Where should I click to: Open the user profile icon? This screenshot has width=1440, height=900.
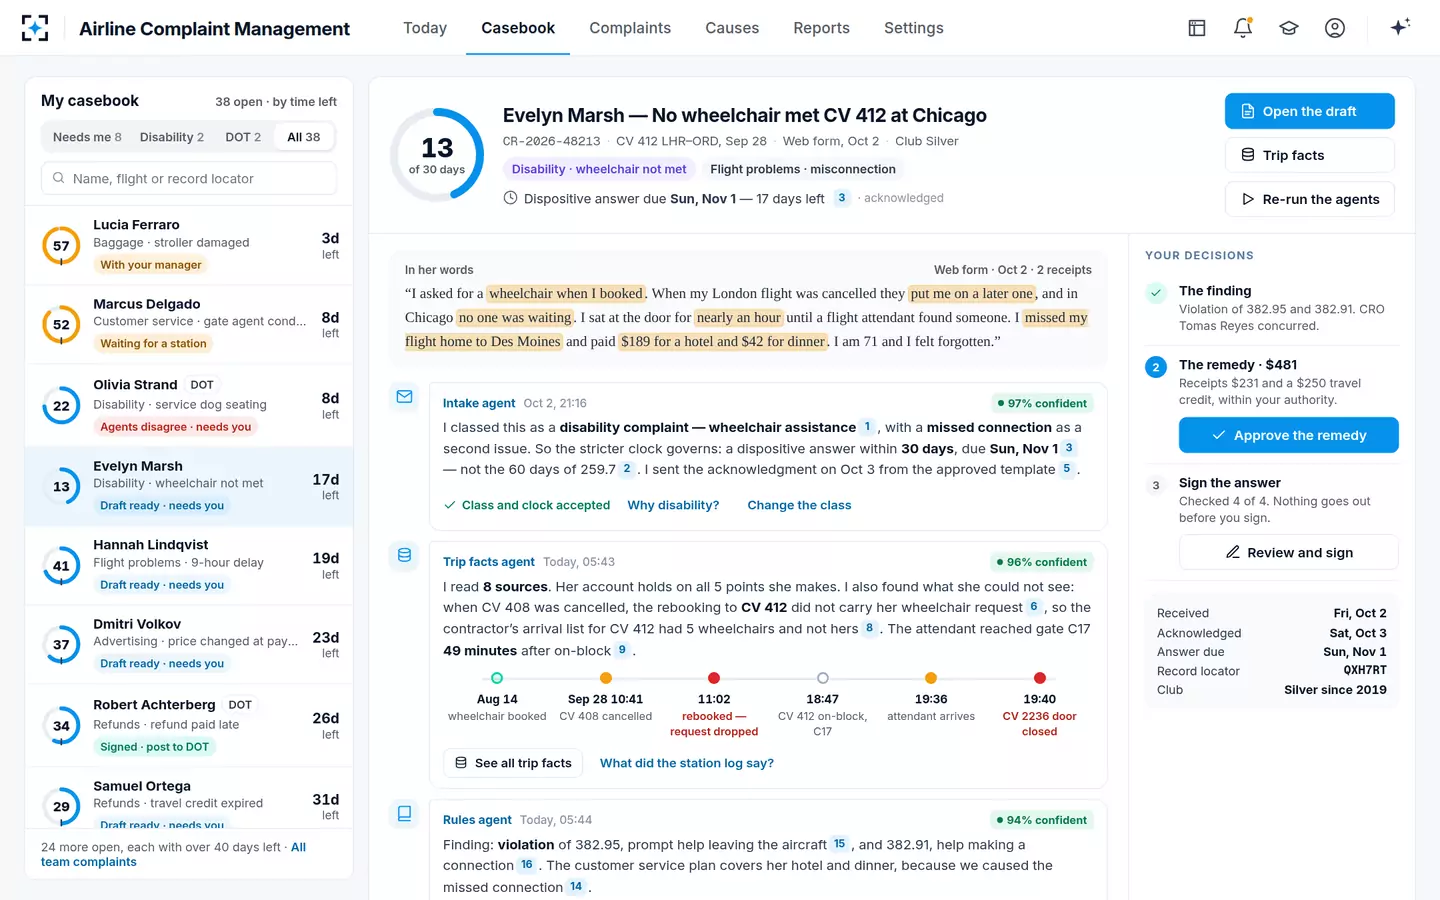point(1335,28)
